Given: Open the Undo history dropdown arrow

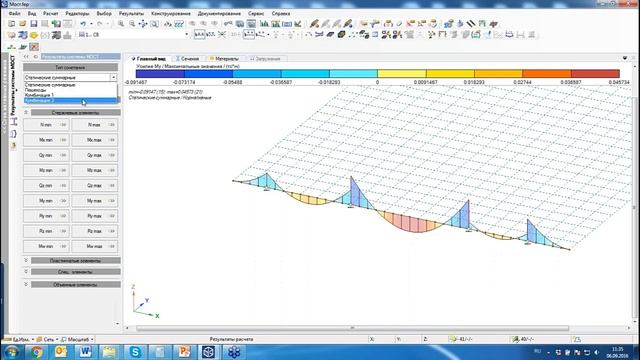Looking at the screenshot, I should point(91,24).
